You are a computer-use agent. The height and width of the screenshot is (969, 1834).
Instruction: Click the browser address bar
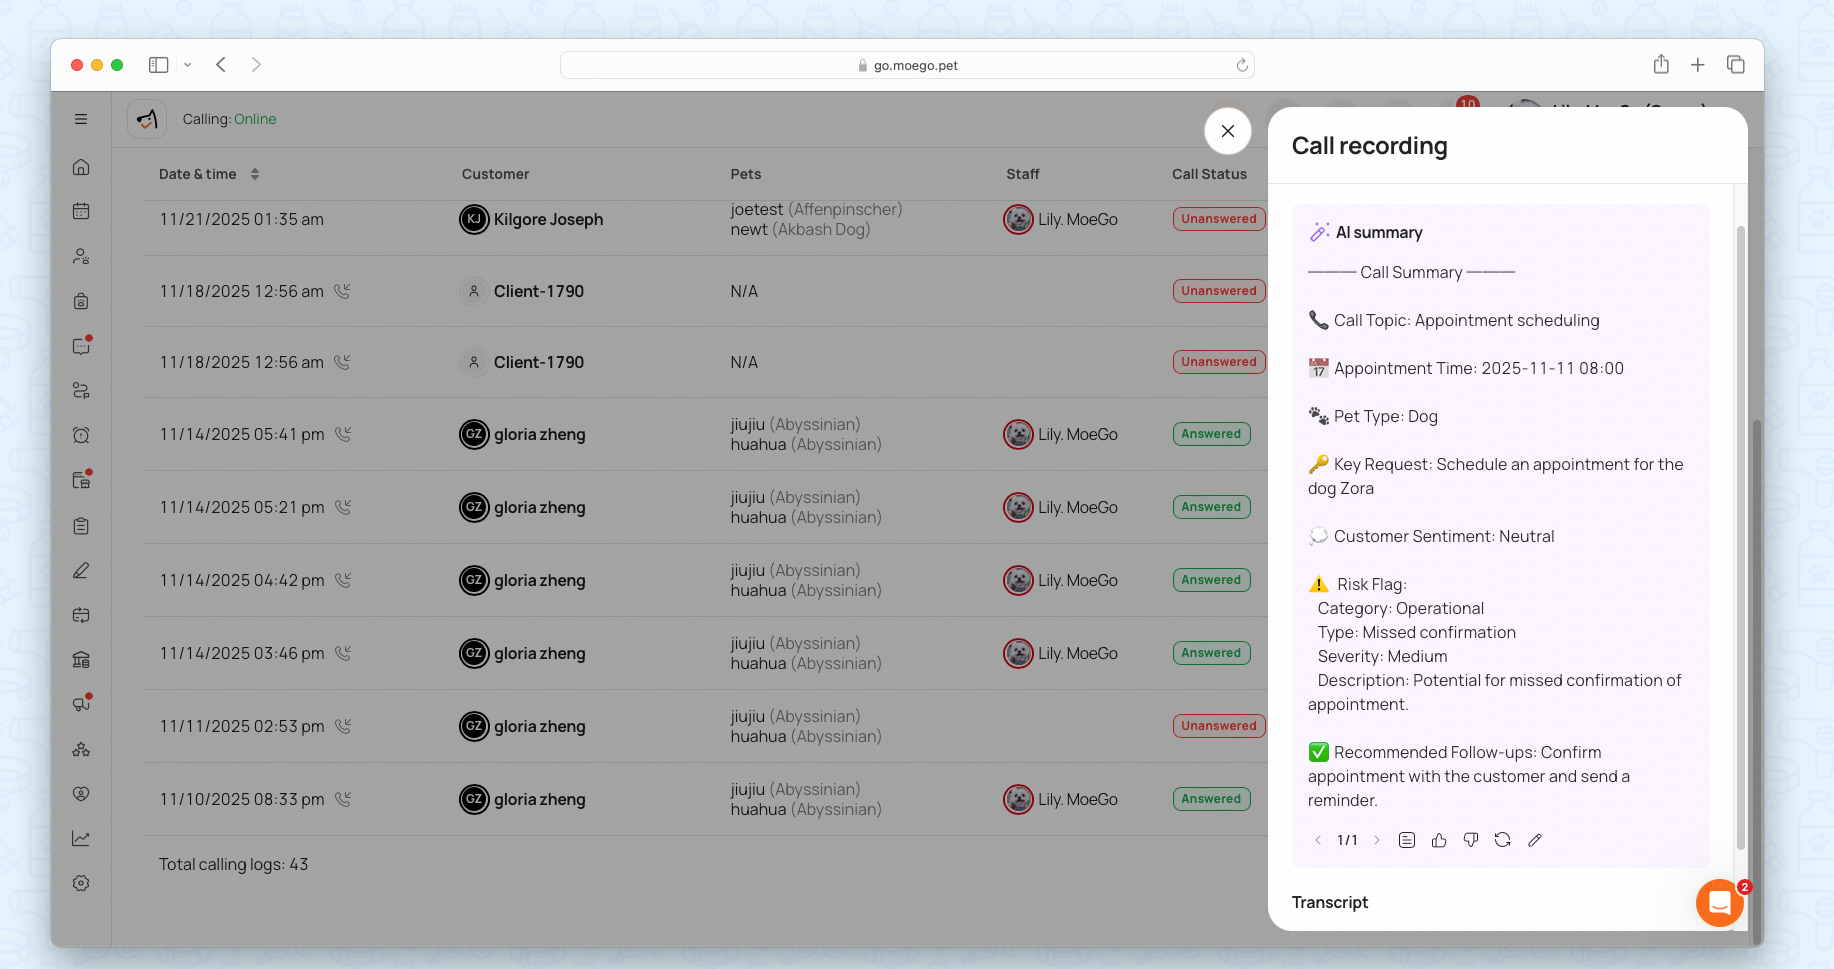pos(907,65)
